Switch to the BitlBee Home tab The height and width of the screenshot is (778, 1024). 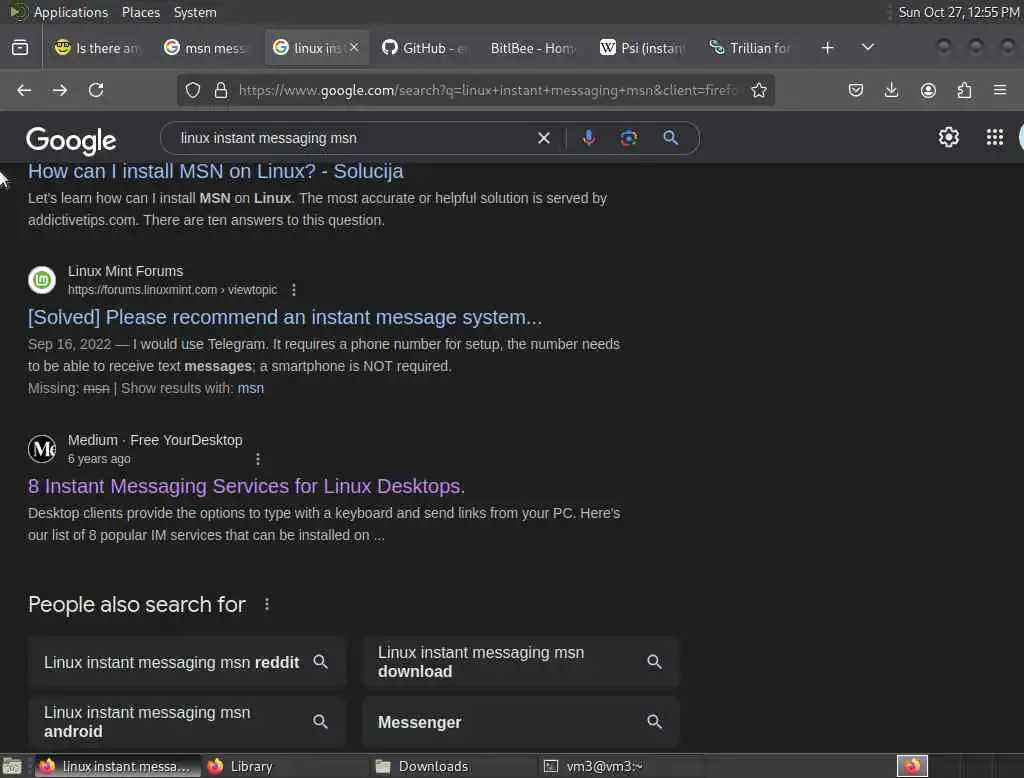(x=534, y=48)
